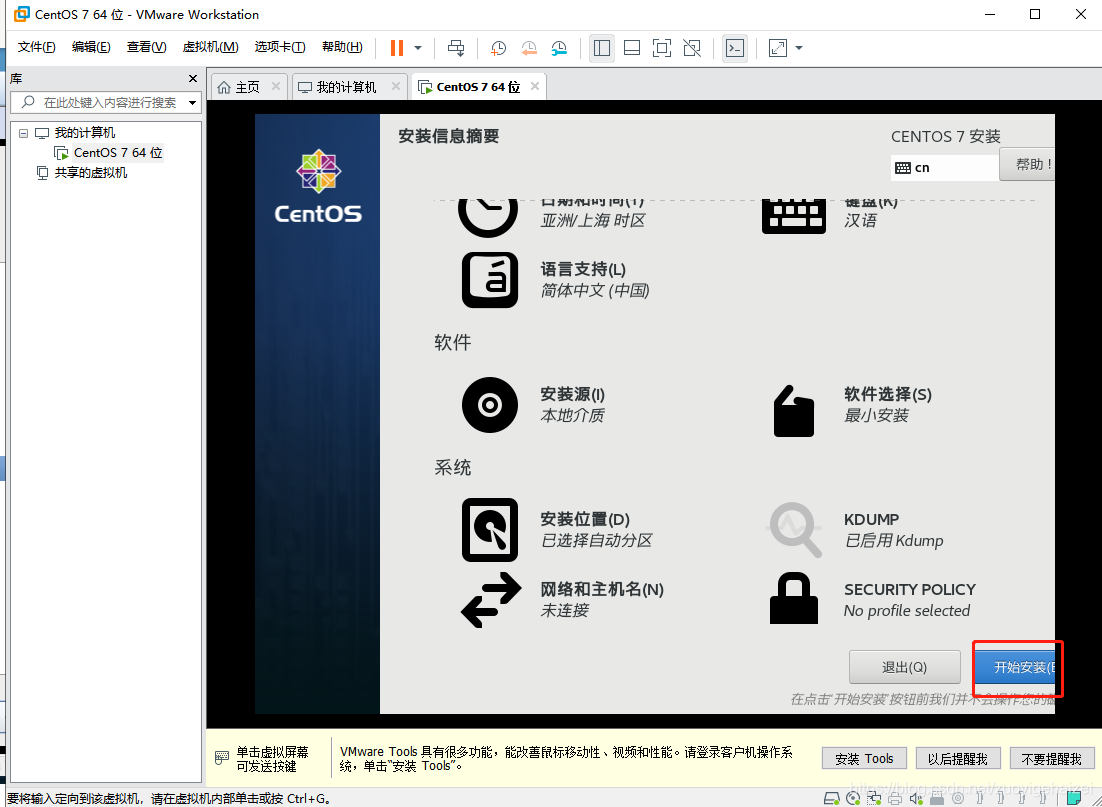Close the 主页 tab
Viewport: 1102px width, 807px height.
pyautogui.click(x=276, y=86)
